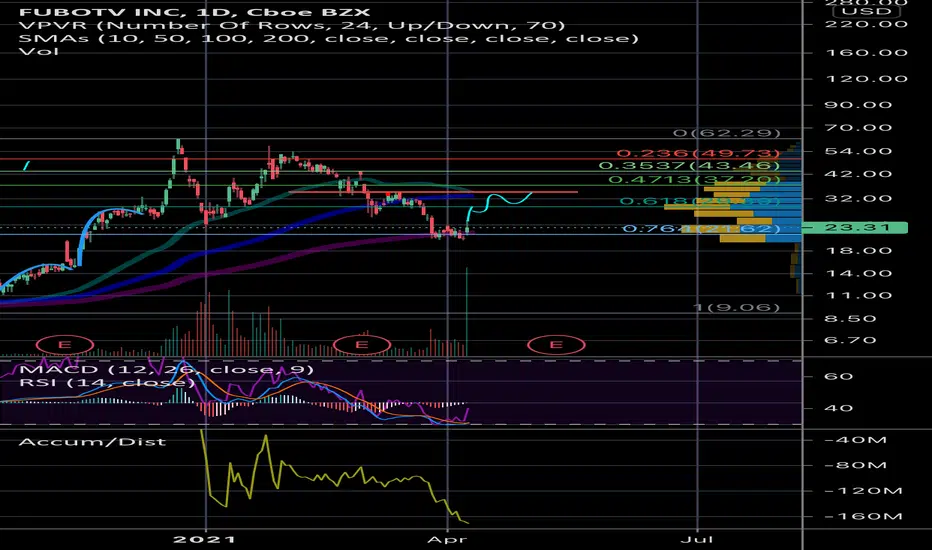This screenshot has width=932, height=550.
Task: Click the tall green volume bar in April
Action: point(467,312)
